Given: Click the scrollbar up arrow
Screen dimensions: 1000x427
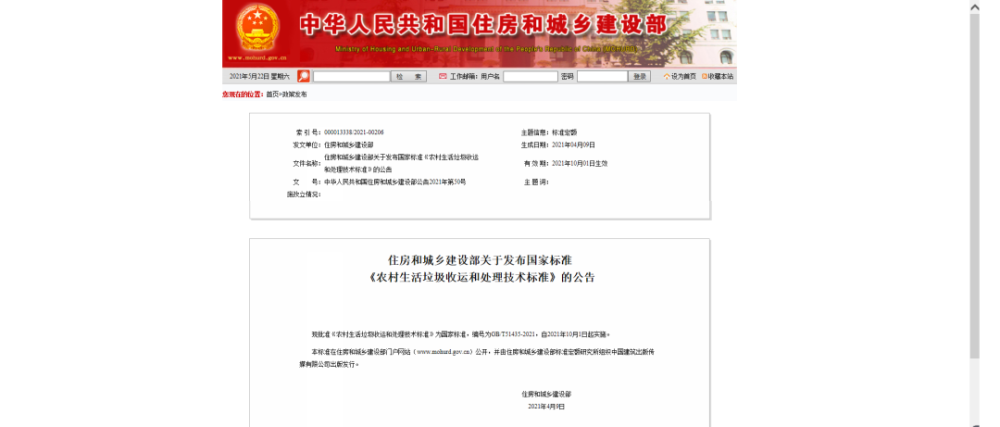Looking at the screenshot, I should coord(974,6).
